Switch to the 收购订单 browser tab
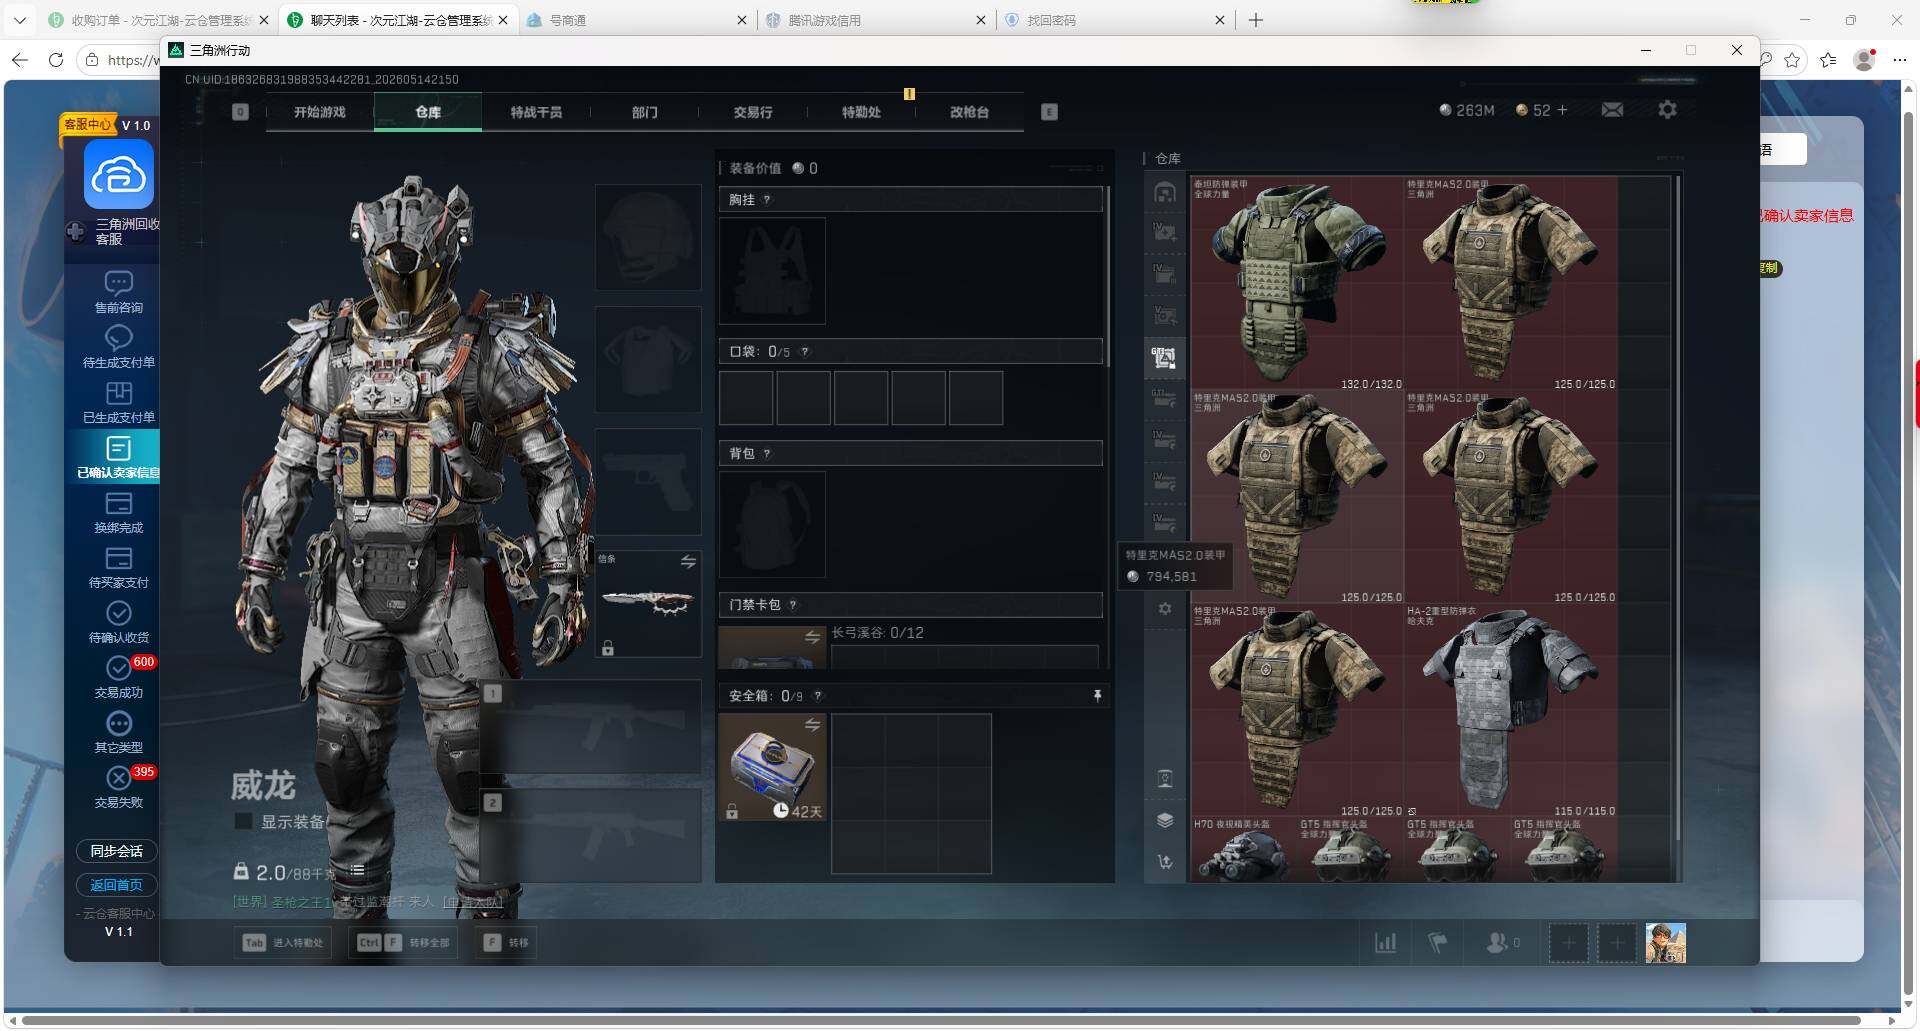1920x1031 pixels. click(x=160, y=20)
